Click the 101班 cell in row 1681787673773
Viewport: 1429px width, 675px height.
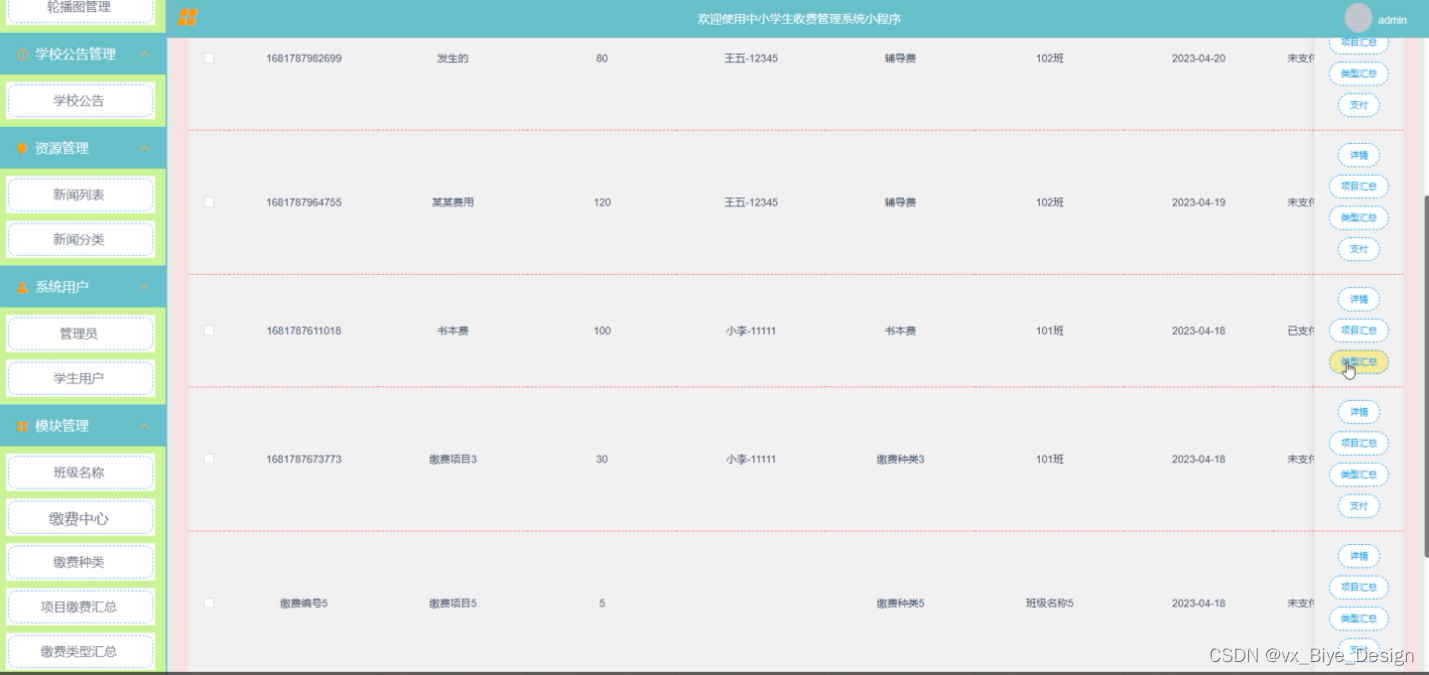1050,459
